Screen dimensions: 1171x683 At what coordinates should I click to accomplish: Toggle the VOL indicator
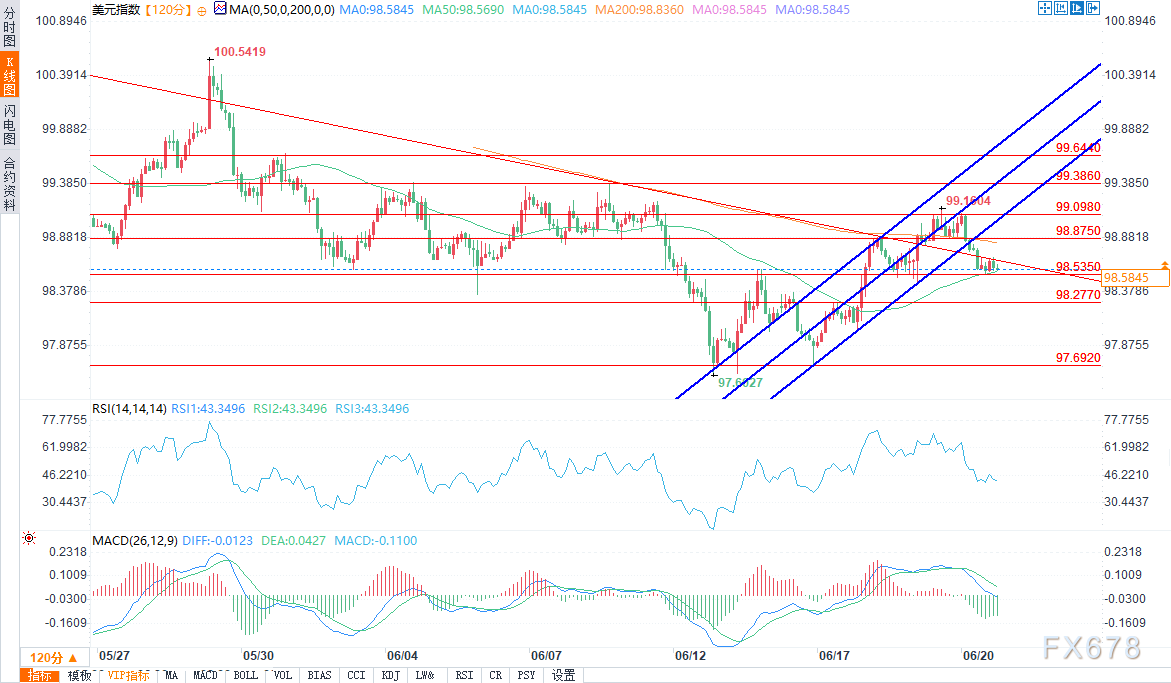pos(283,675)
